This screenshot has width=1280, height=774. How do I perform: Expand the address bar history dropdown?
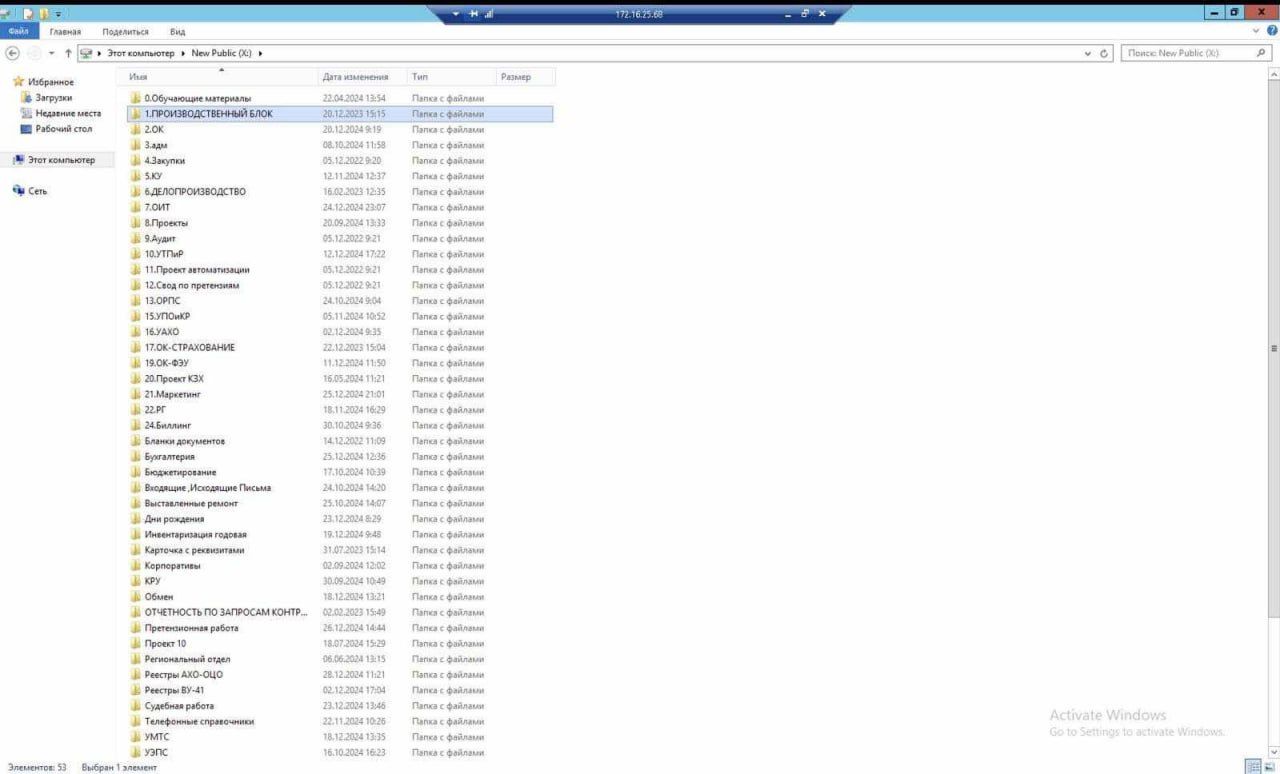point(1088,53)
